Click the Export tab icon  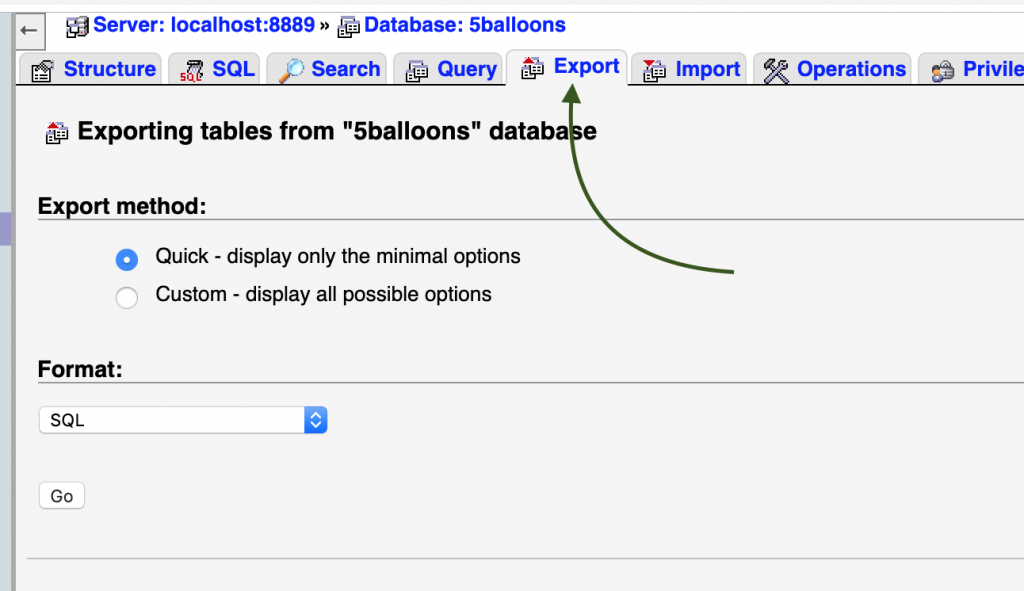(531, 66)
